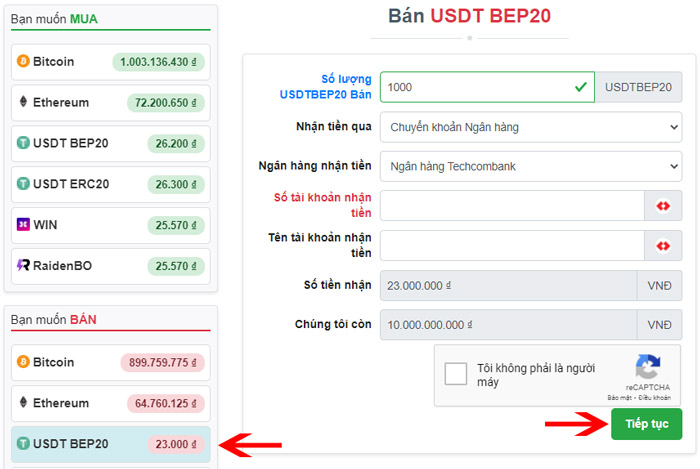
Task: Select WIN 25.570 đ buy row
Action: point(111,225)
